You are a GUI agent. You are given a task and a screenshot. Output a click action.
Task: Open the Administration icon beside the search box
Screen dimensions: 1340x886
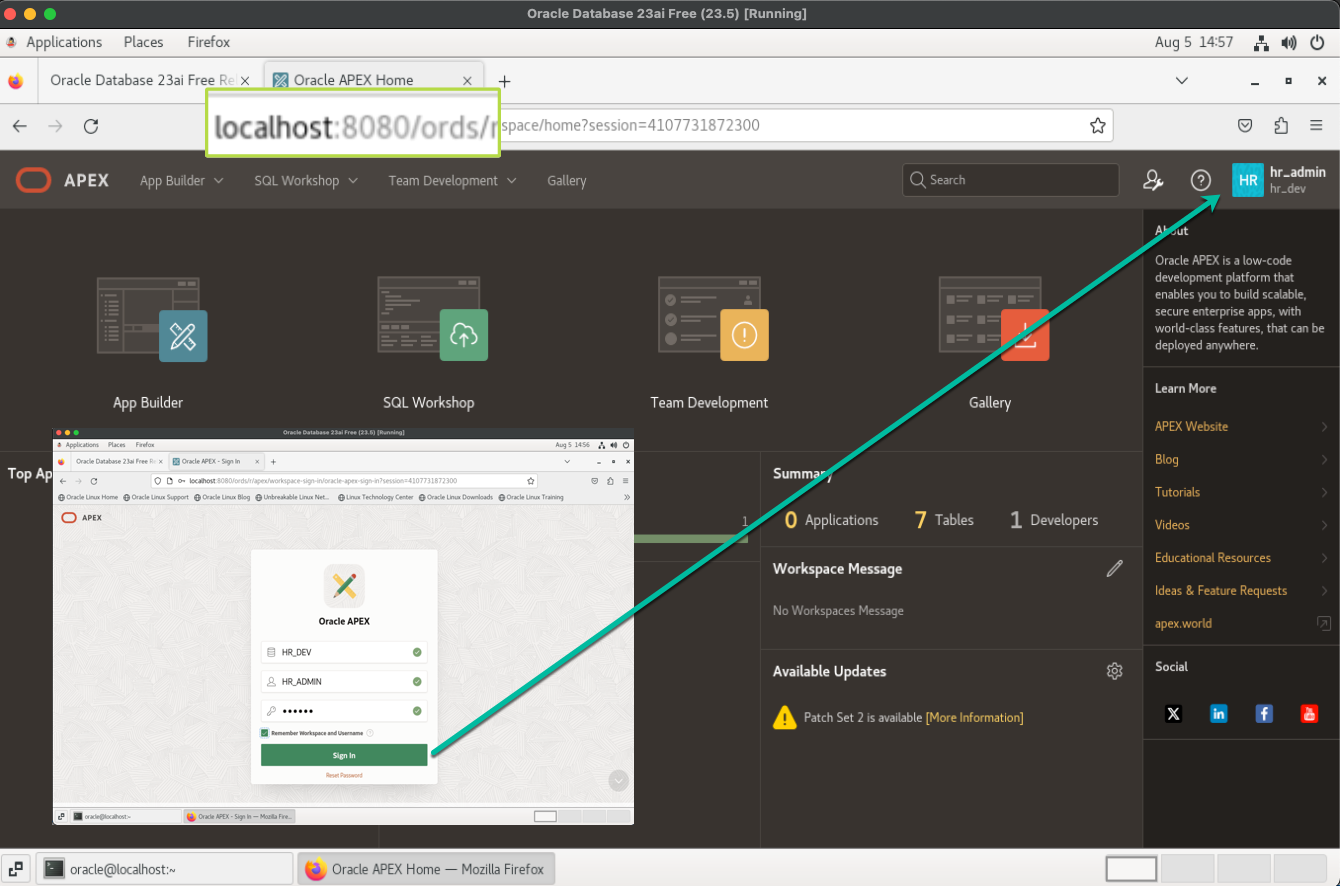[x=1153, y=180]
